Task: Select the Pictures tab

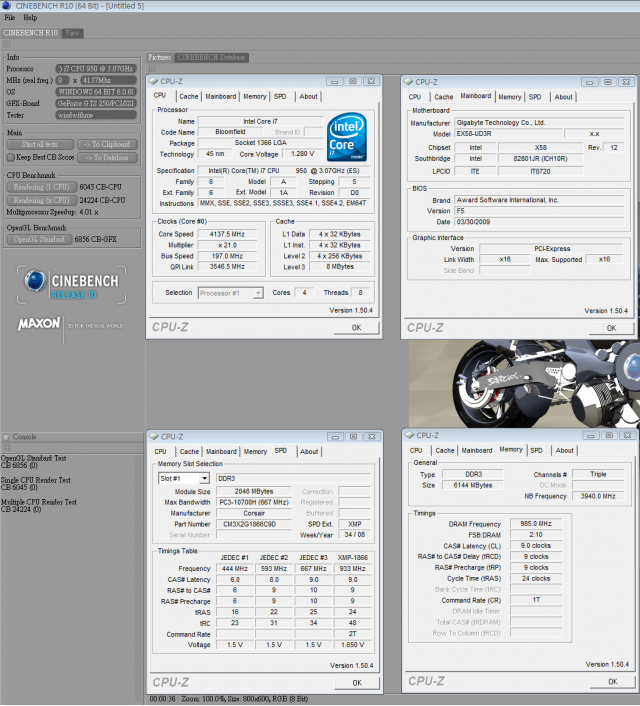Action: 160,57
